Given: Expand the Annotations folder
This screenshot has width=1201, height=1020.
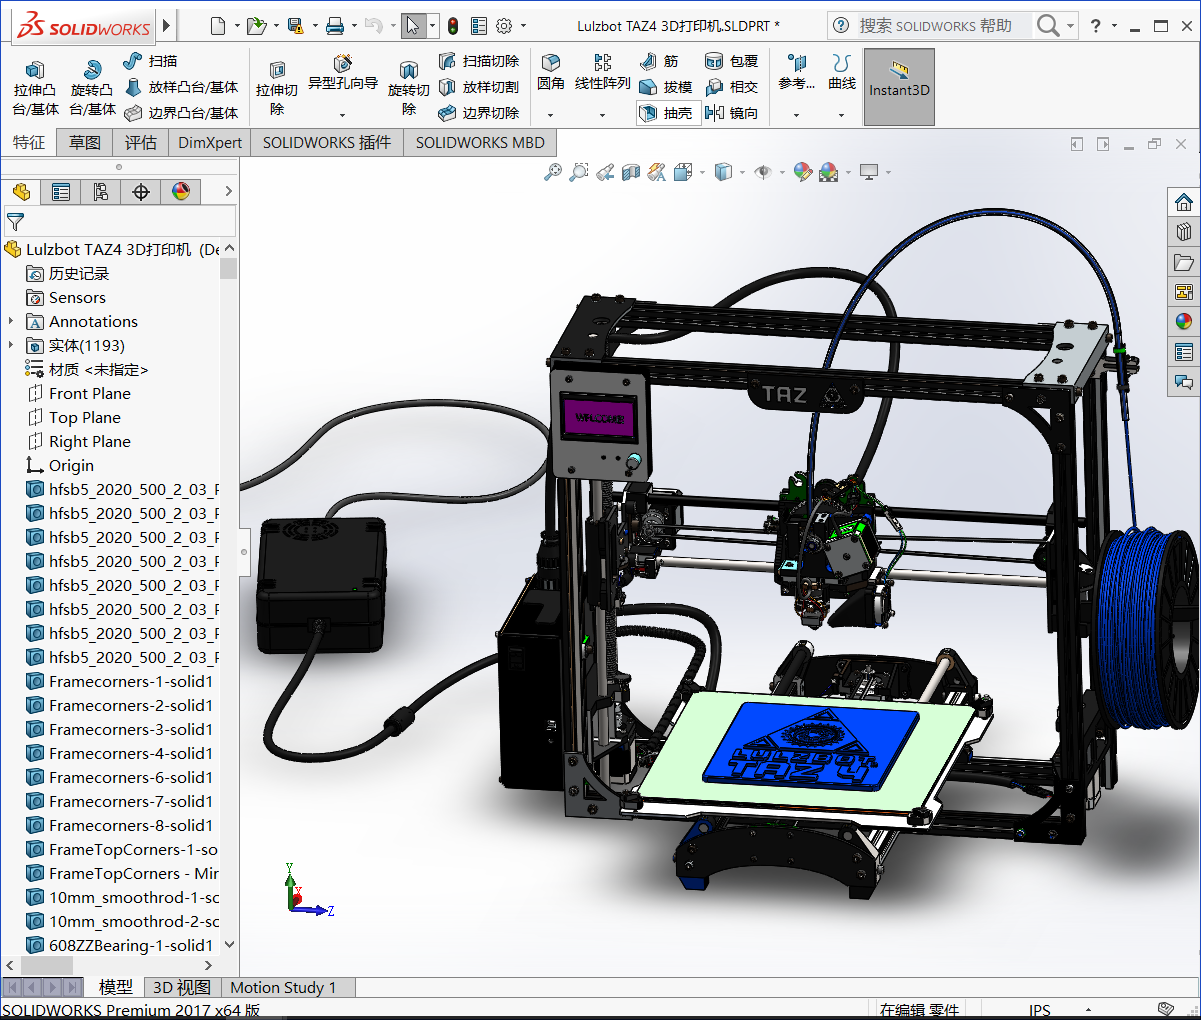Looking at the screenshot, I should click(12, 321).
